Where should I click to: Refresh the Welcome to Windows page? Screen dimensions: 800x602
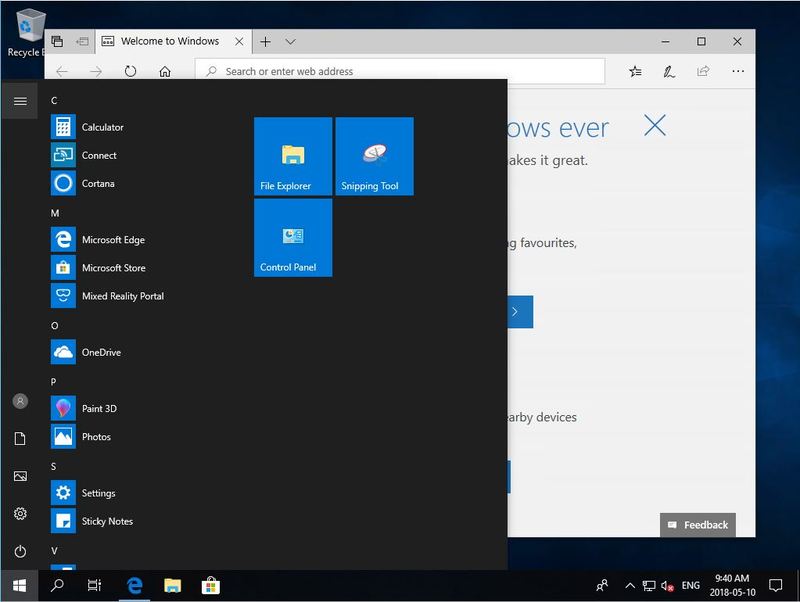(130, 71)
